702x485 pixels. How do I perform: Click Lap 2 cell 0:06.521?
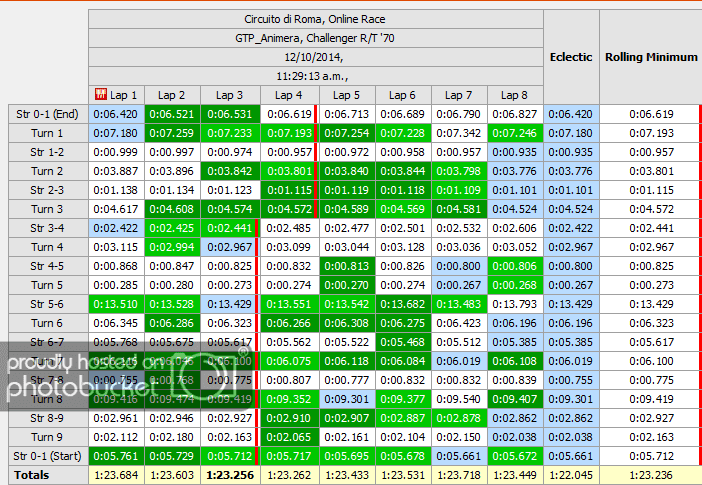(172, 114)
